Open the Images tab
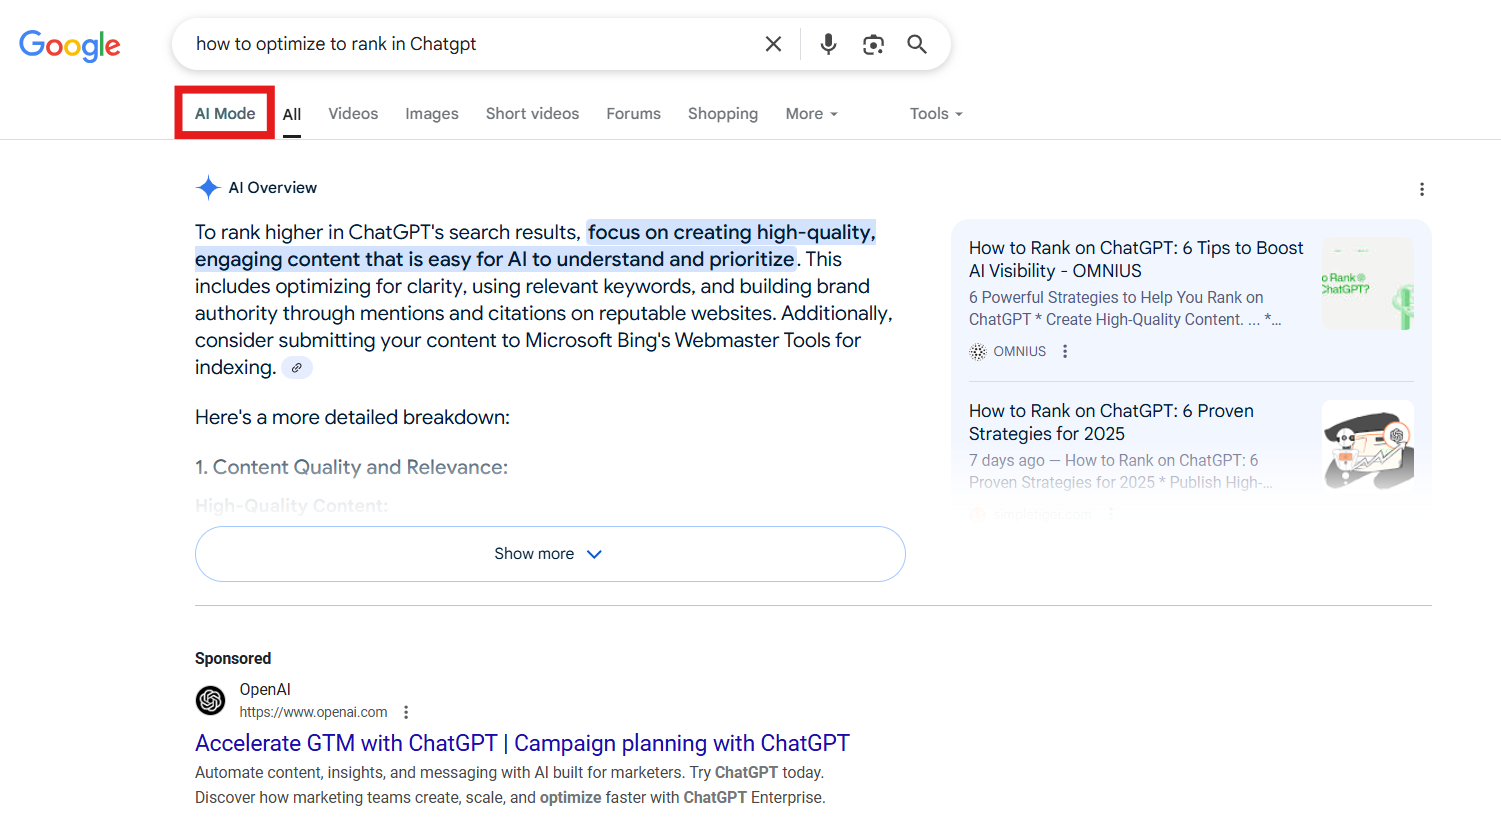 tap(432, 113)
